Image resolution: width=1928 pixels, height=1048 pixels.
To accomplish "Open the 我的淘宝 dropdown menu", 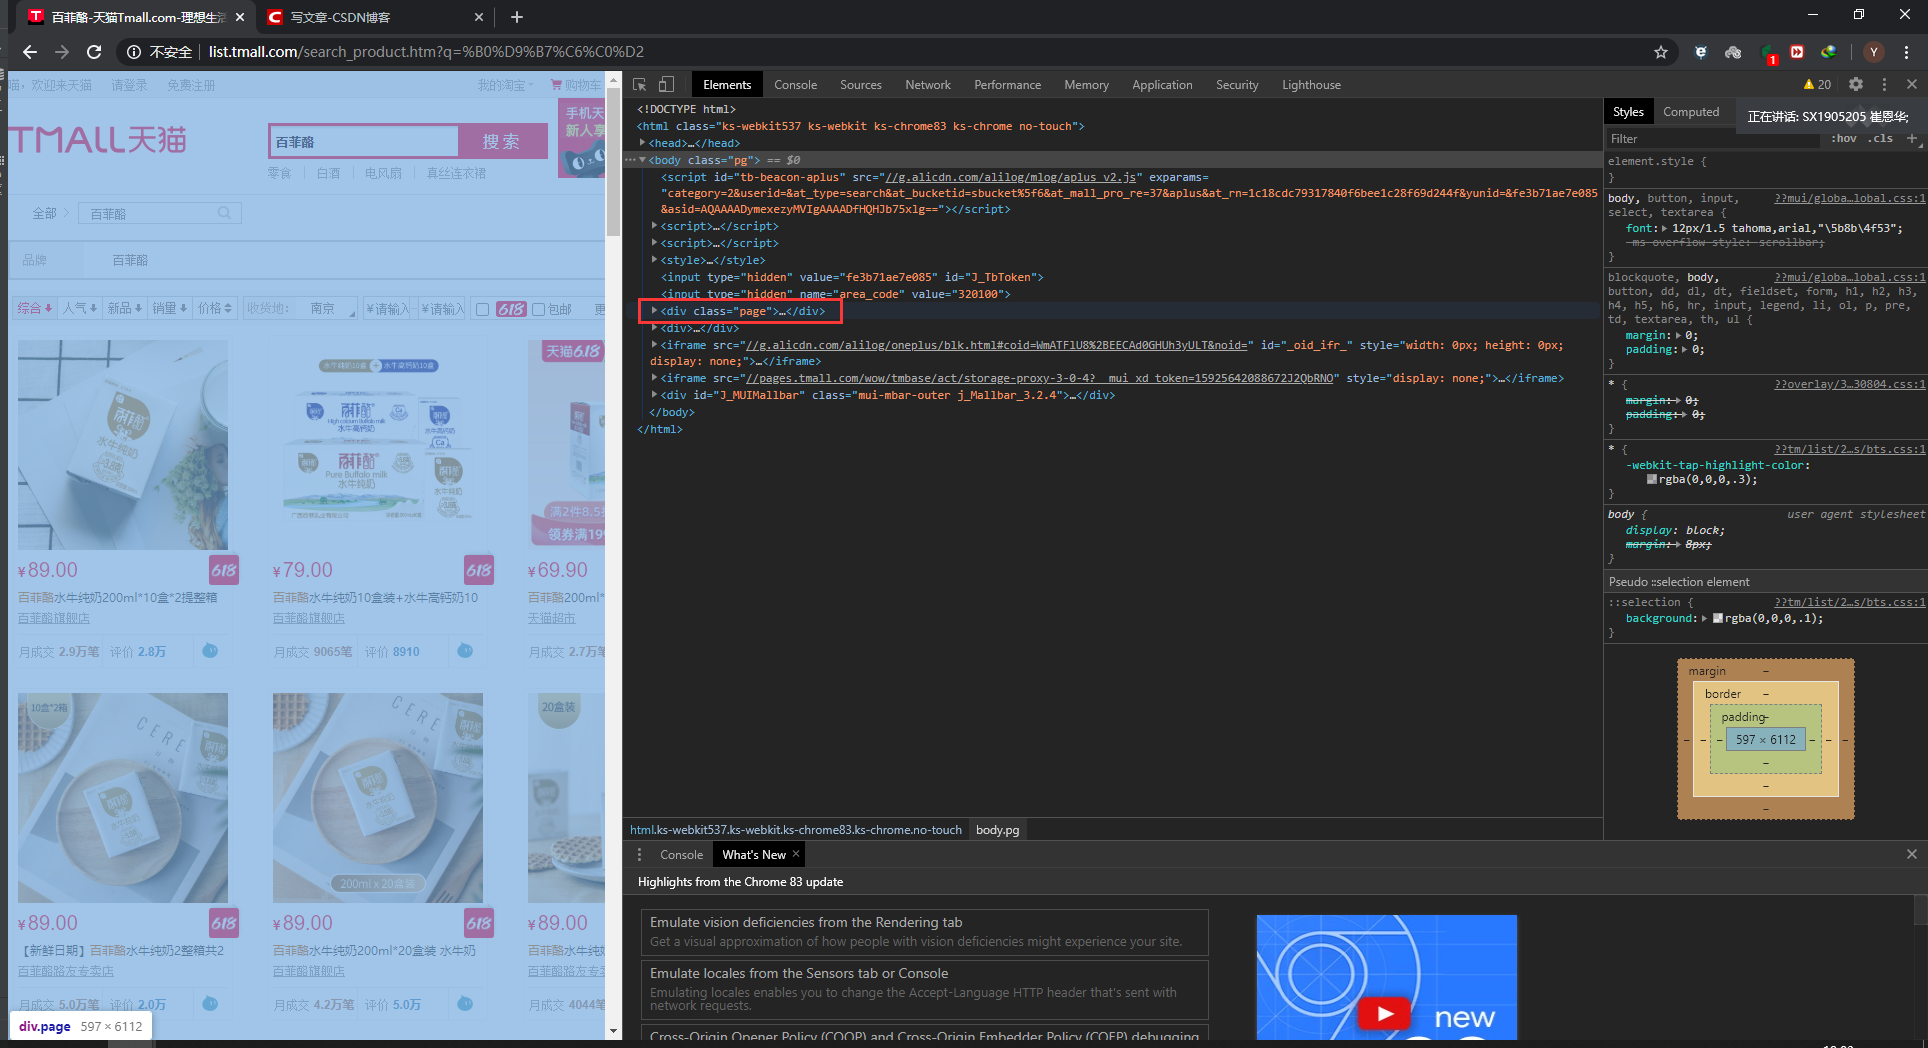I will click(x=505, y=85).
